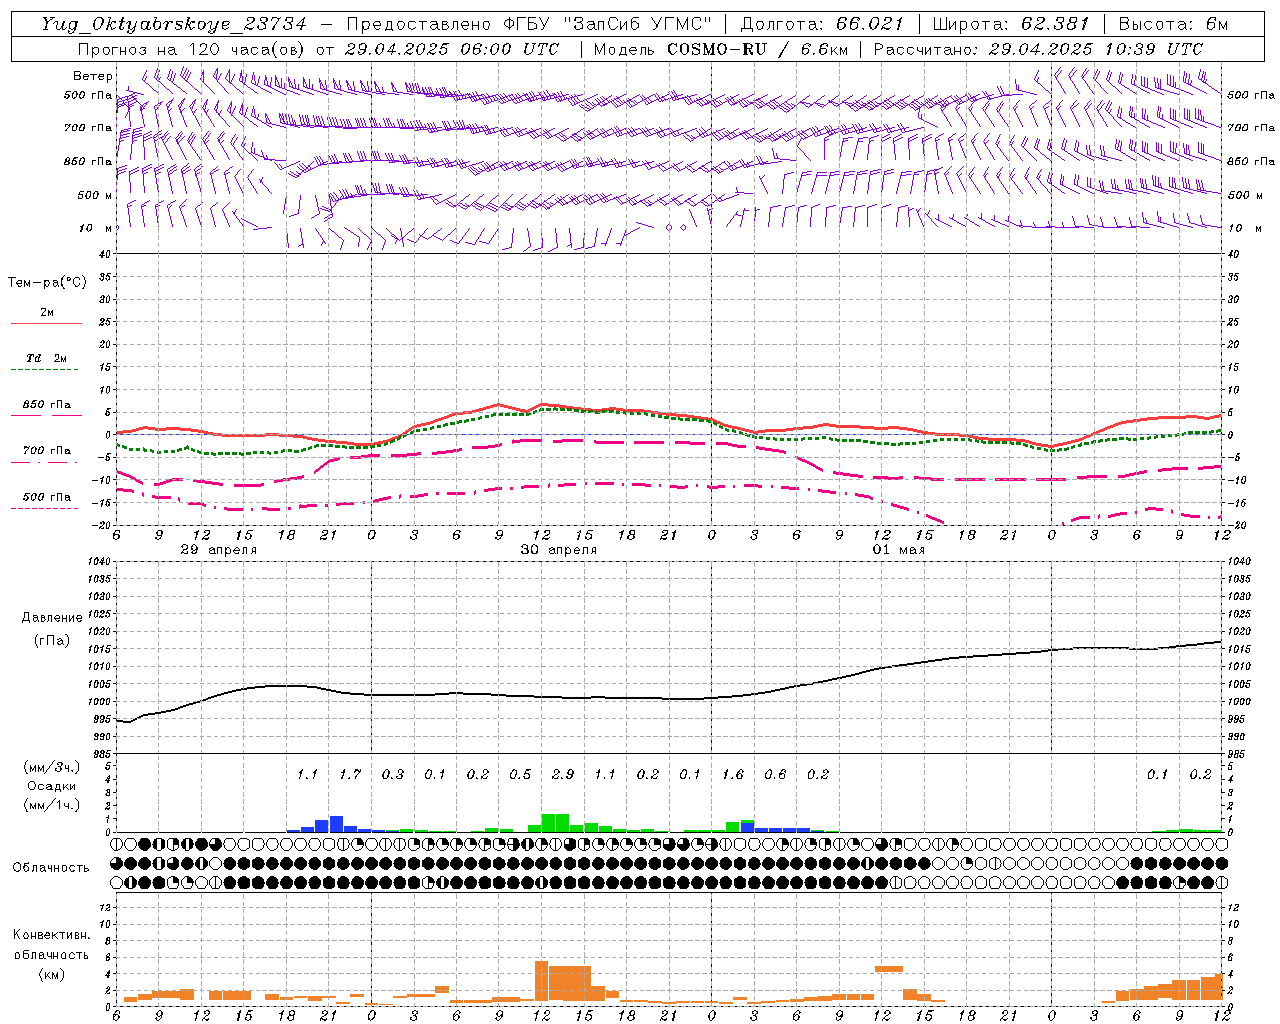The width and height of the screenshot is (1280, 1024).
Task: Select the 2.9 three-hour precipitation value
Action: pos(563,775)
